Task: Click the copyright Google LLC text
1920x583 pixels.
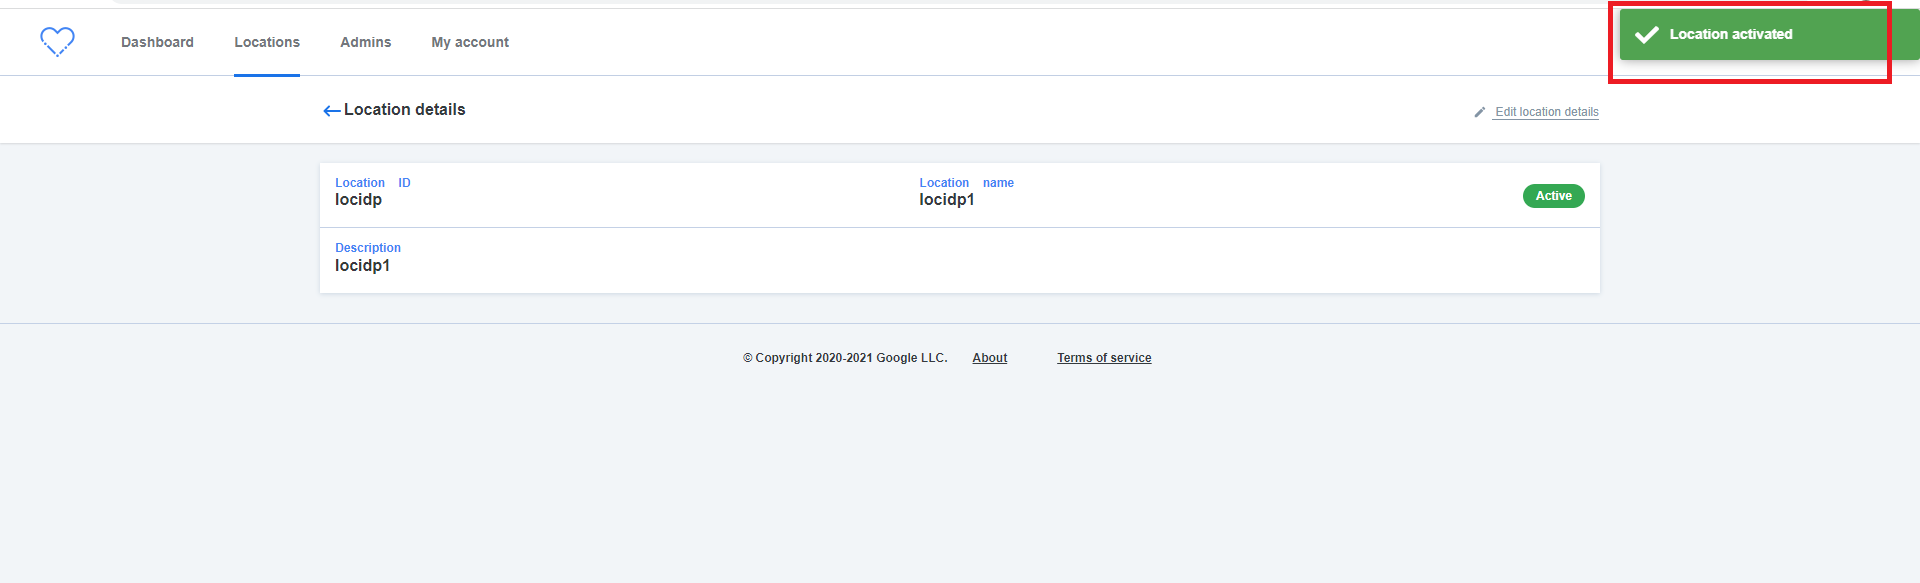Action: click(x=845, y=358)
